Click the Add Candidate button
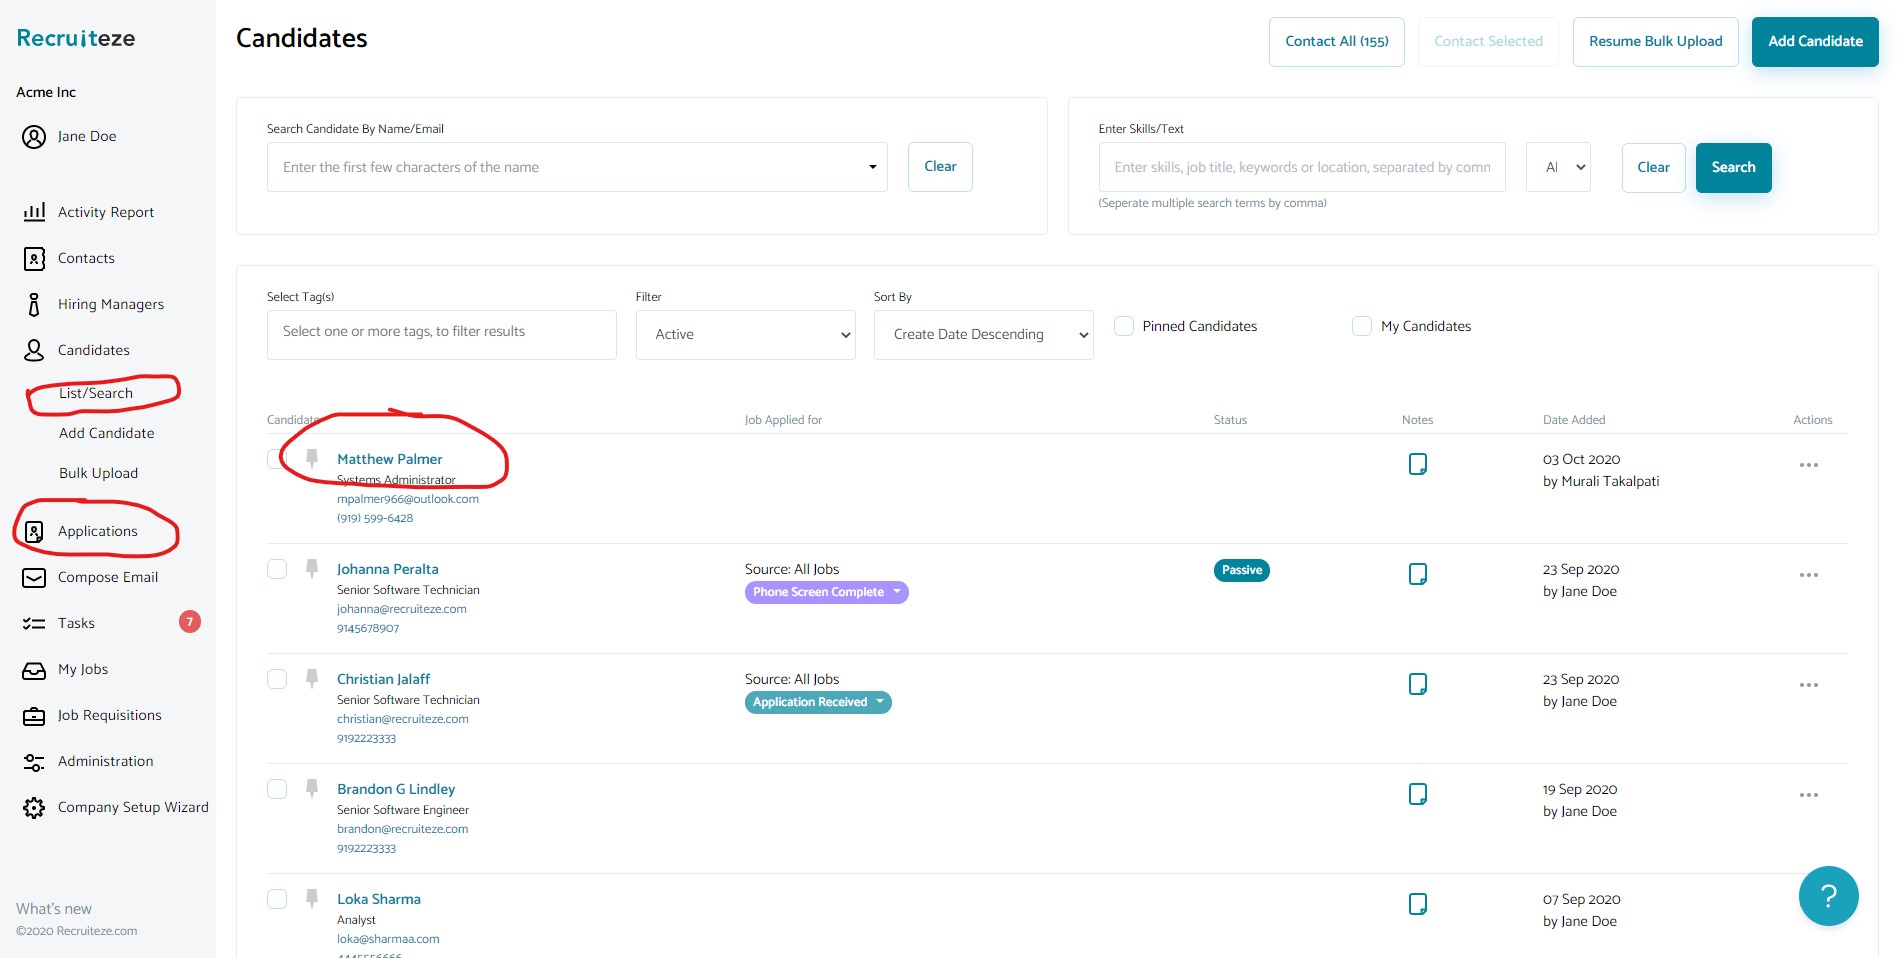The image size is (1897, 958). click(1814, 41)
